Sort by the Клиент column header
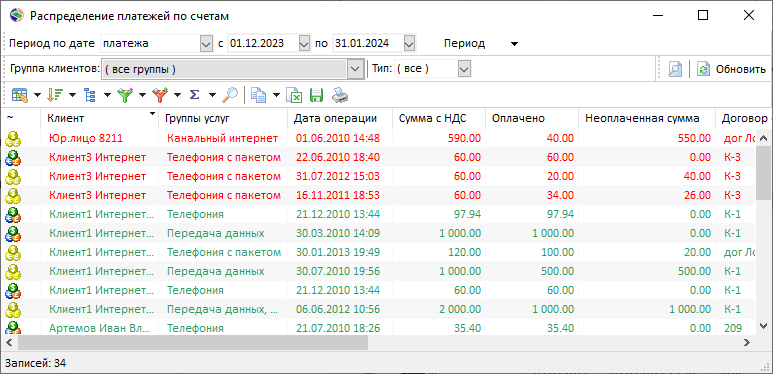The width and height of the screenshot is (773, 374). (x=99, y=118)
